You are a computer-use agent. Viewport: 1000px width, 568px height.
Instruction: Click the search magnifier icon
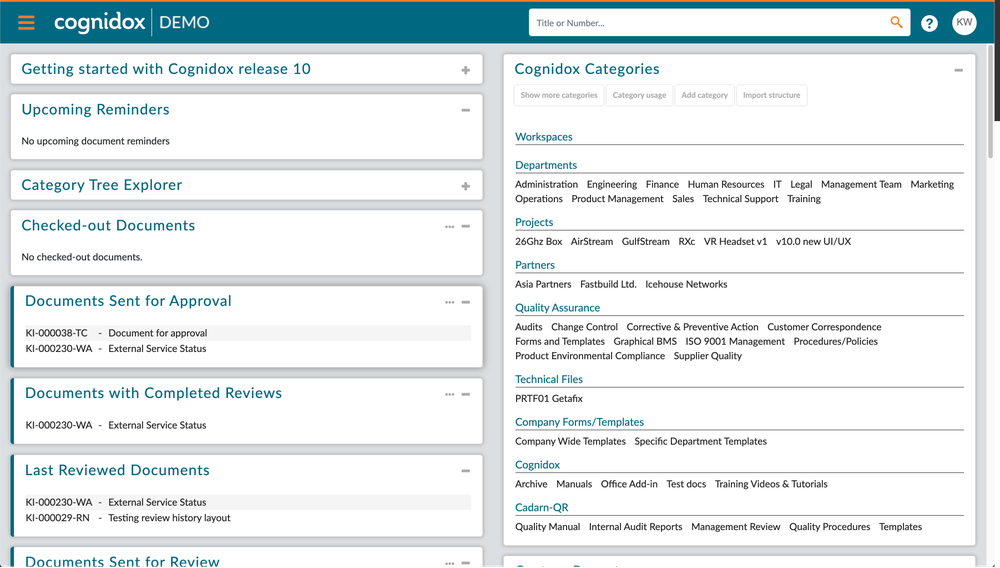tap(896, 22)
